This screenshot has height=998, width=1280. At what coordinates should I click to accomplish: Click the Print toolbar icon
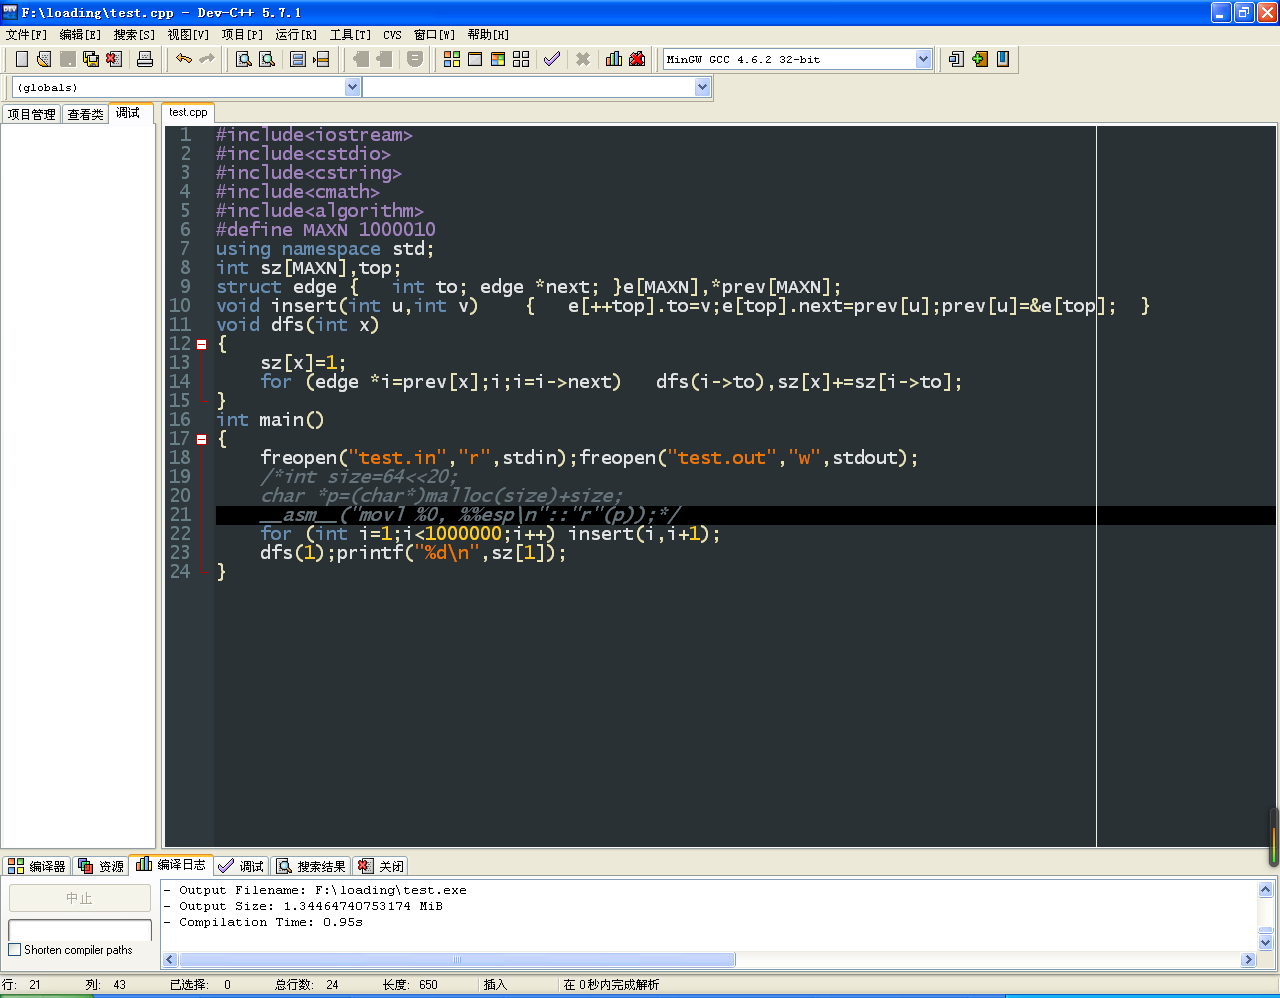[145, 59]
